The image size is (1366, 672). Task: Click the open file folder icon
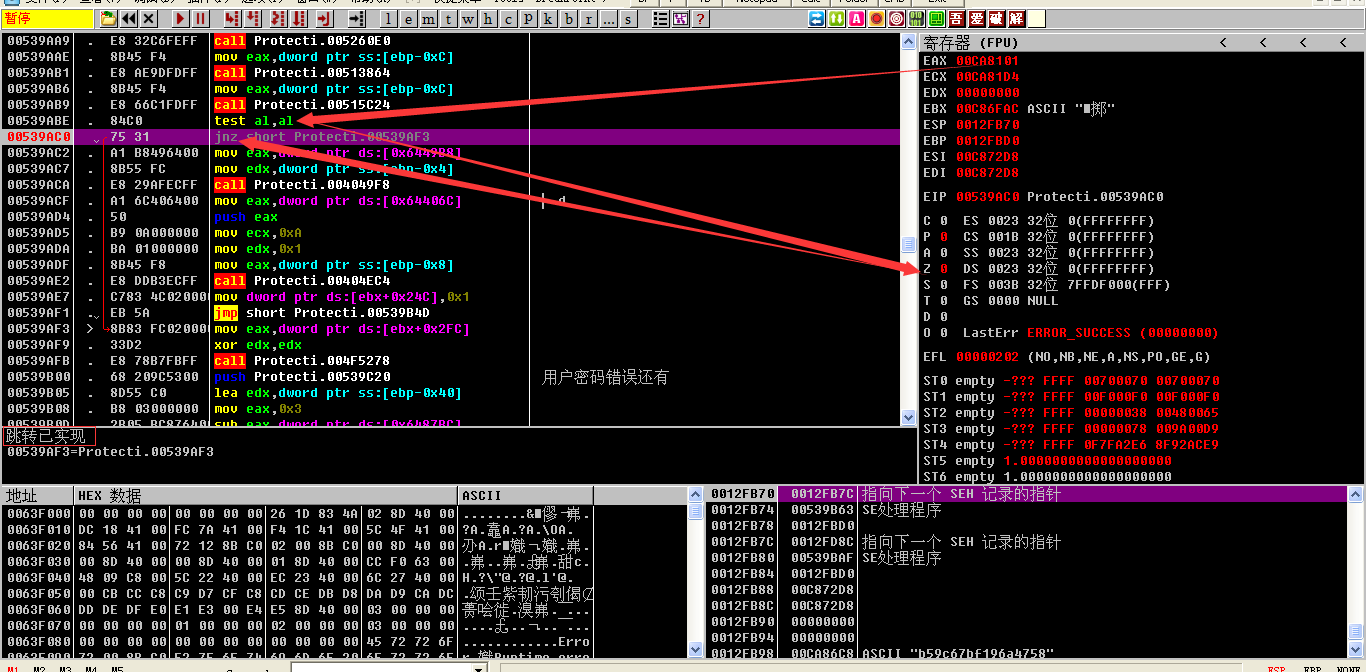coord(106,19)
